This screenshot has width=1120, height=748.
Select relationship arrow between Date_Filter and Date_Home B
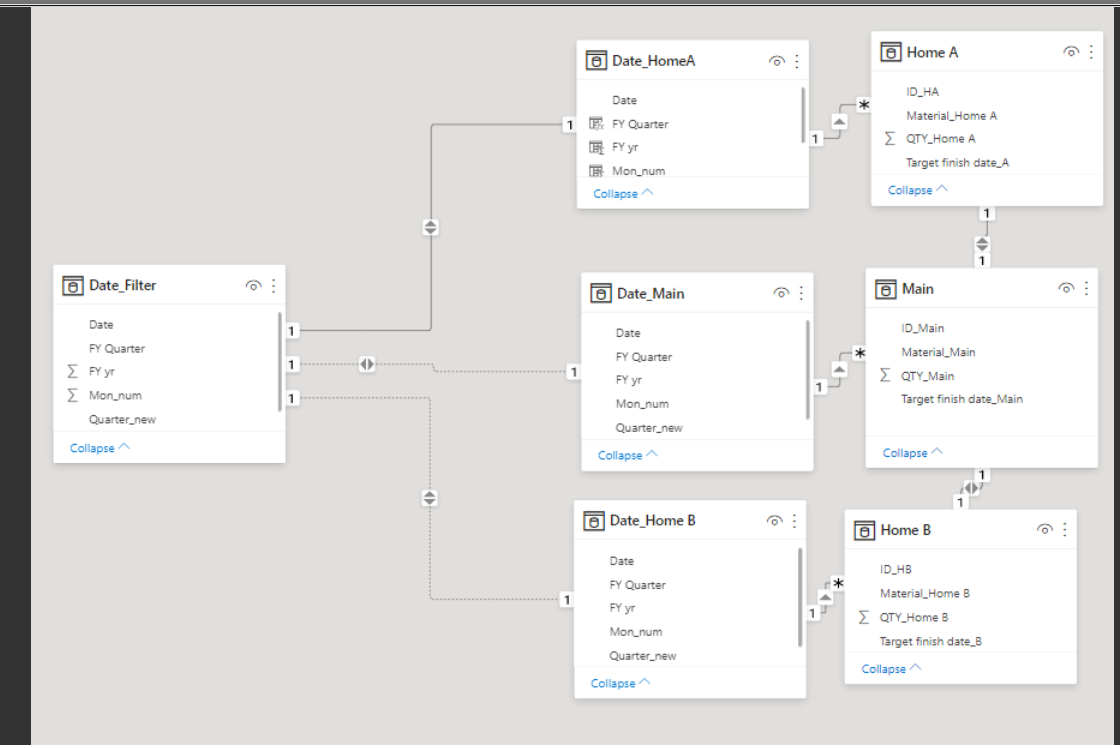[429, 498]
